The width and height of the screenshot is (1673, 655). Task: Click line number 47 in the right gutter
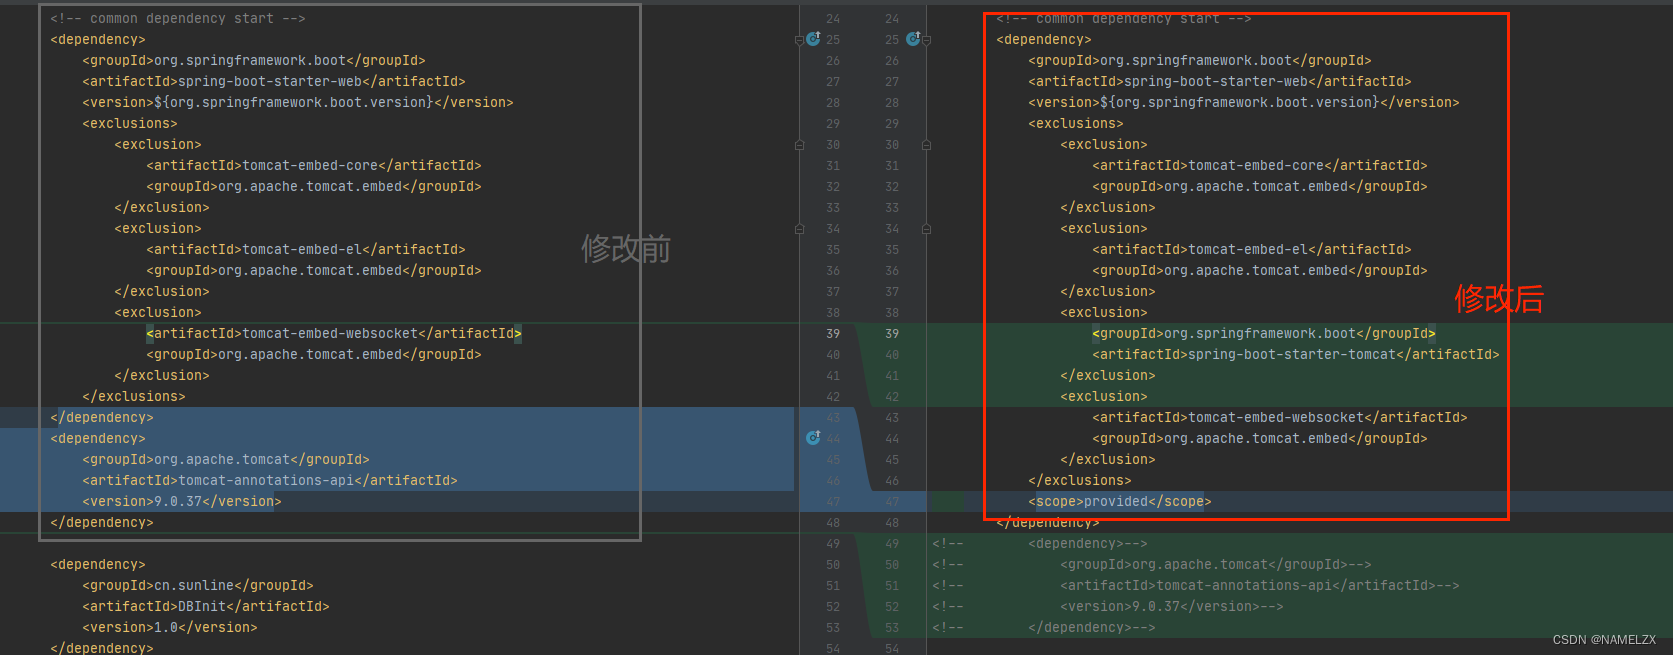(892, 502)
